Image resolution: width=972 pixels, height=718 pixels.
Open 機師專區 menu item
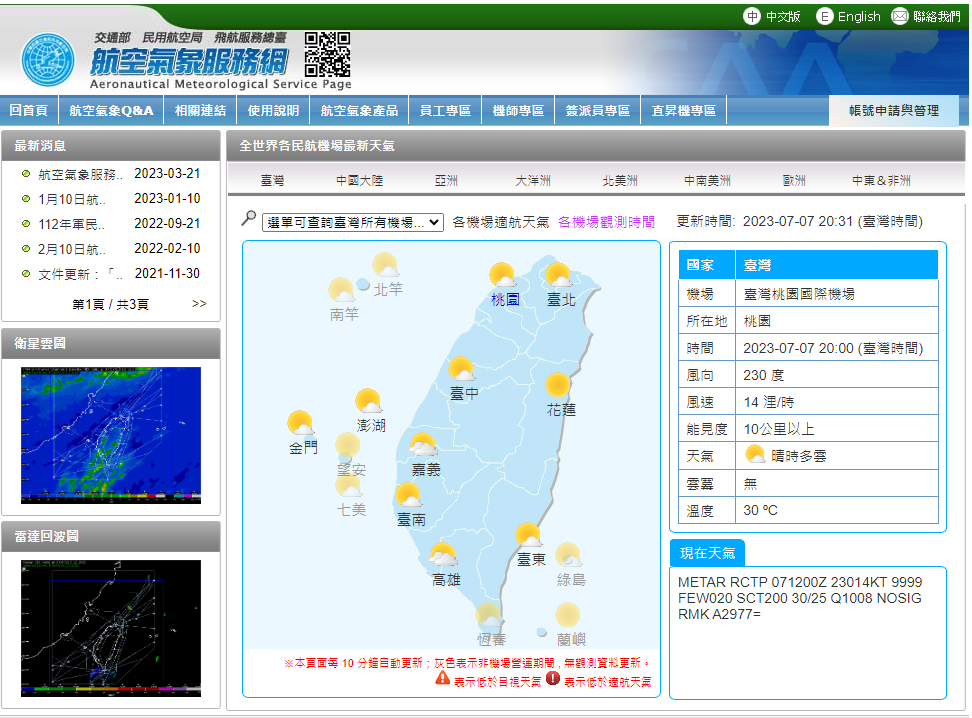tap(518, 110)
